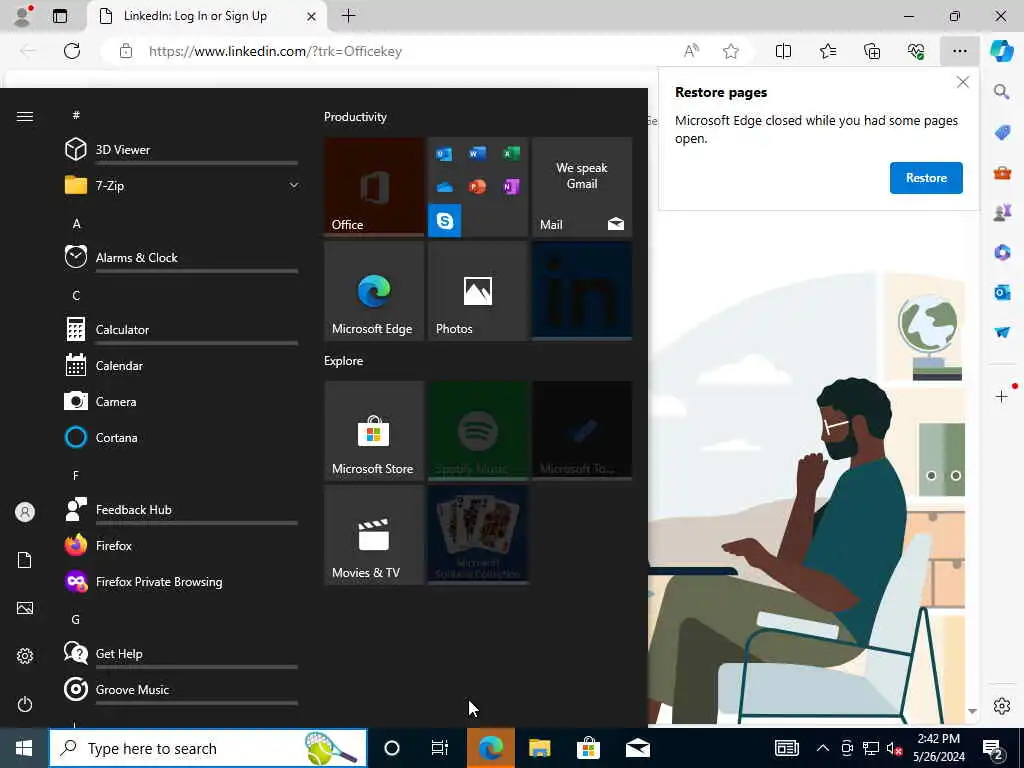Open Edge split screen
This screenshot has width=1024, height=768.
[x=783, y=51]
